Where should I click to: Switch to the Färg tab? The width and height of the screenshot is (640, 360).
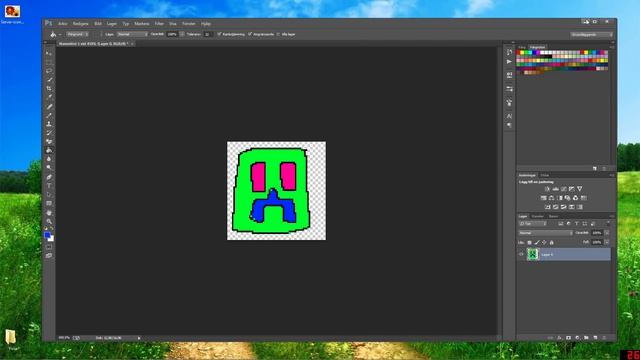coord(522,47)
